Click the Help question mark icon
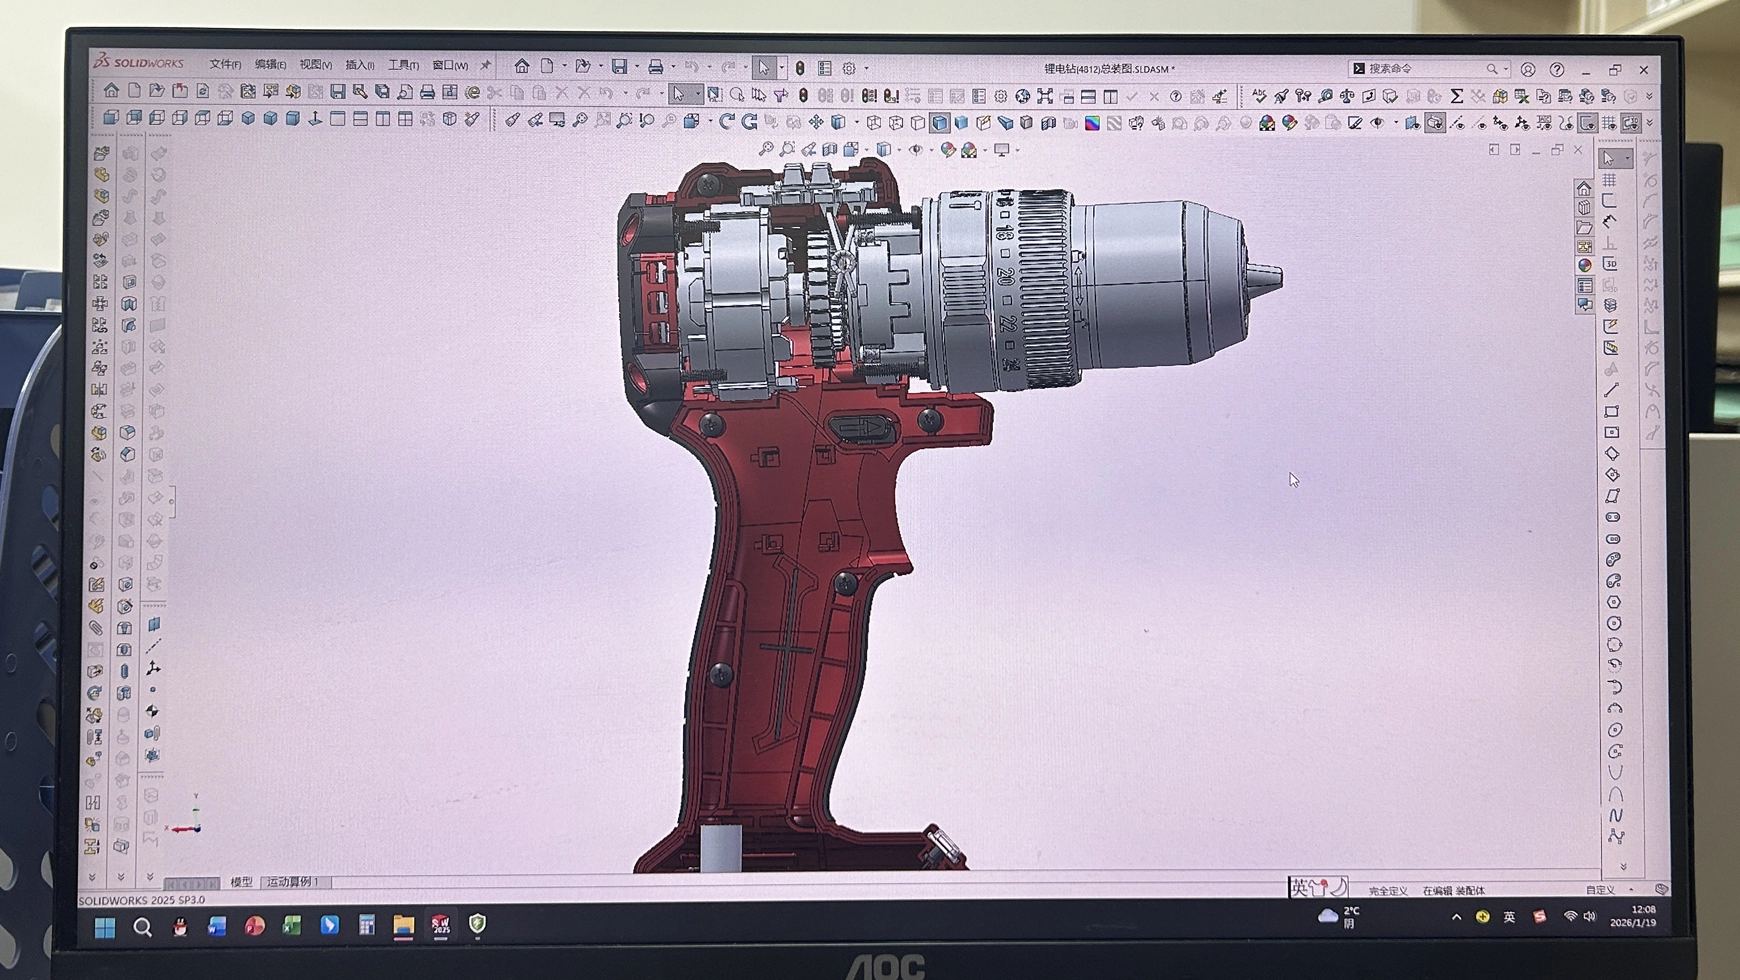1740x980 pixels. click(x=1557, y=70)
